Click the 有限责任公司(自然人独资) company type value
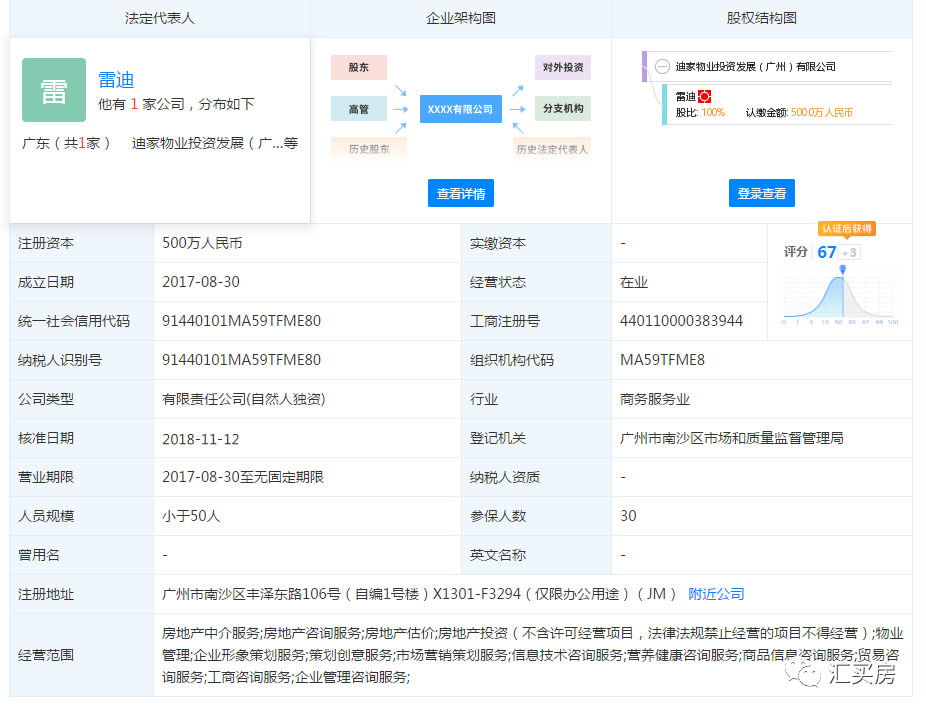 (x=243, y=399)
